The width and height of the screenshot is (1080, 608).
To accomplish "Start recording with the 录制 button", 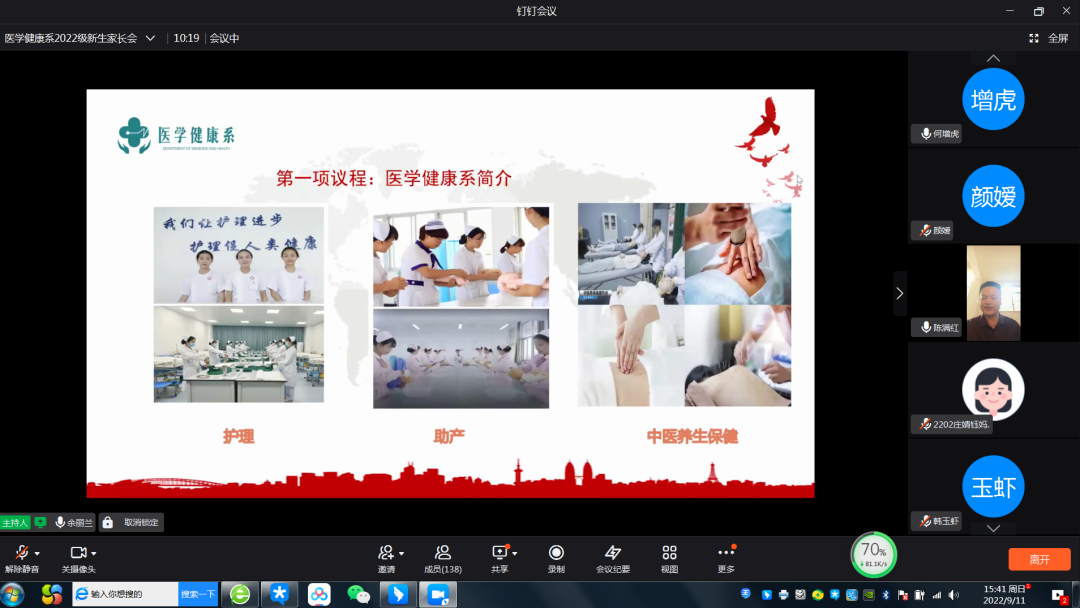I will click(556, 553).
